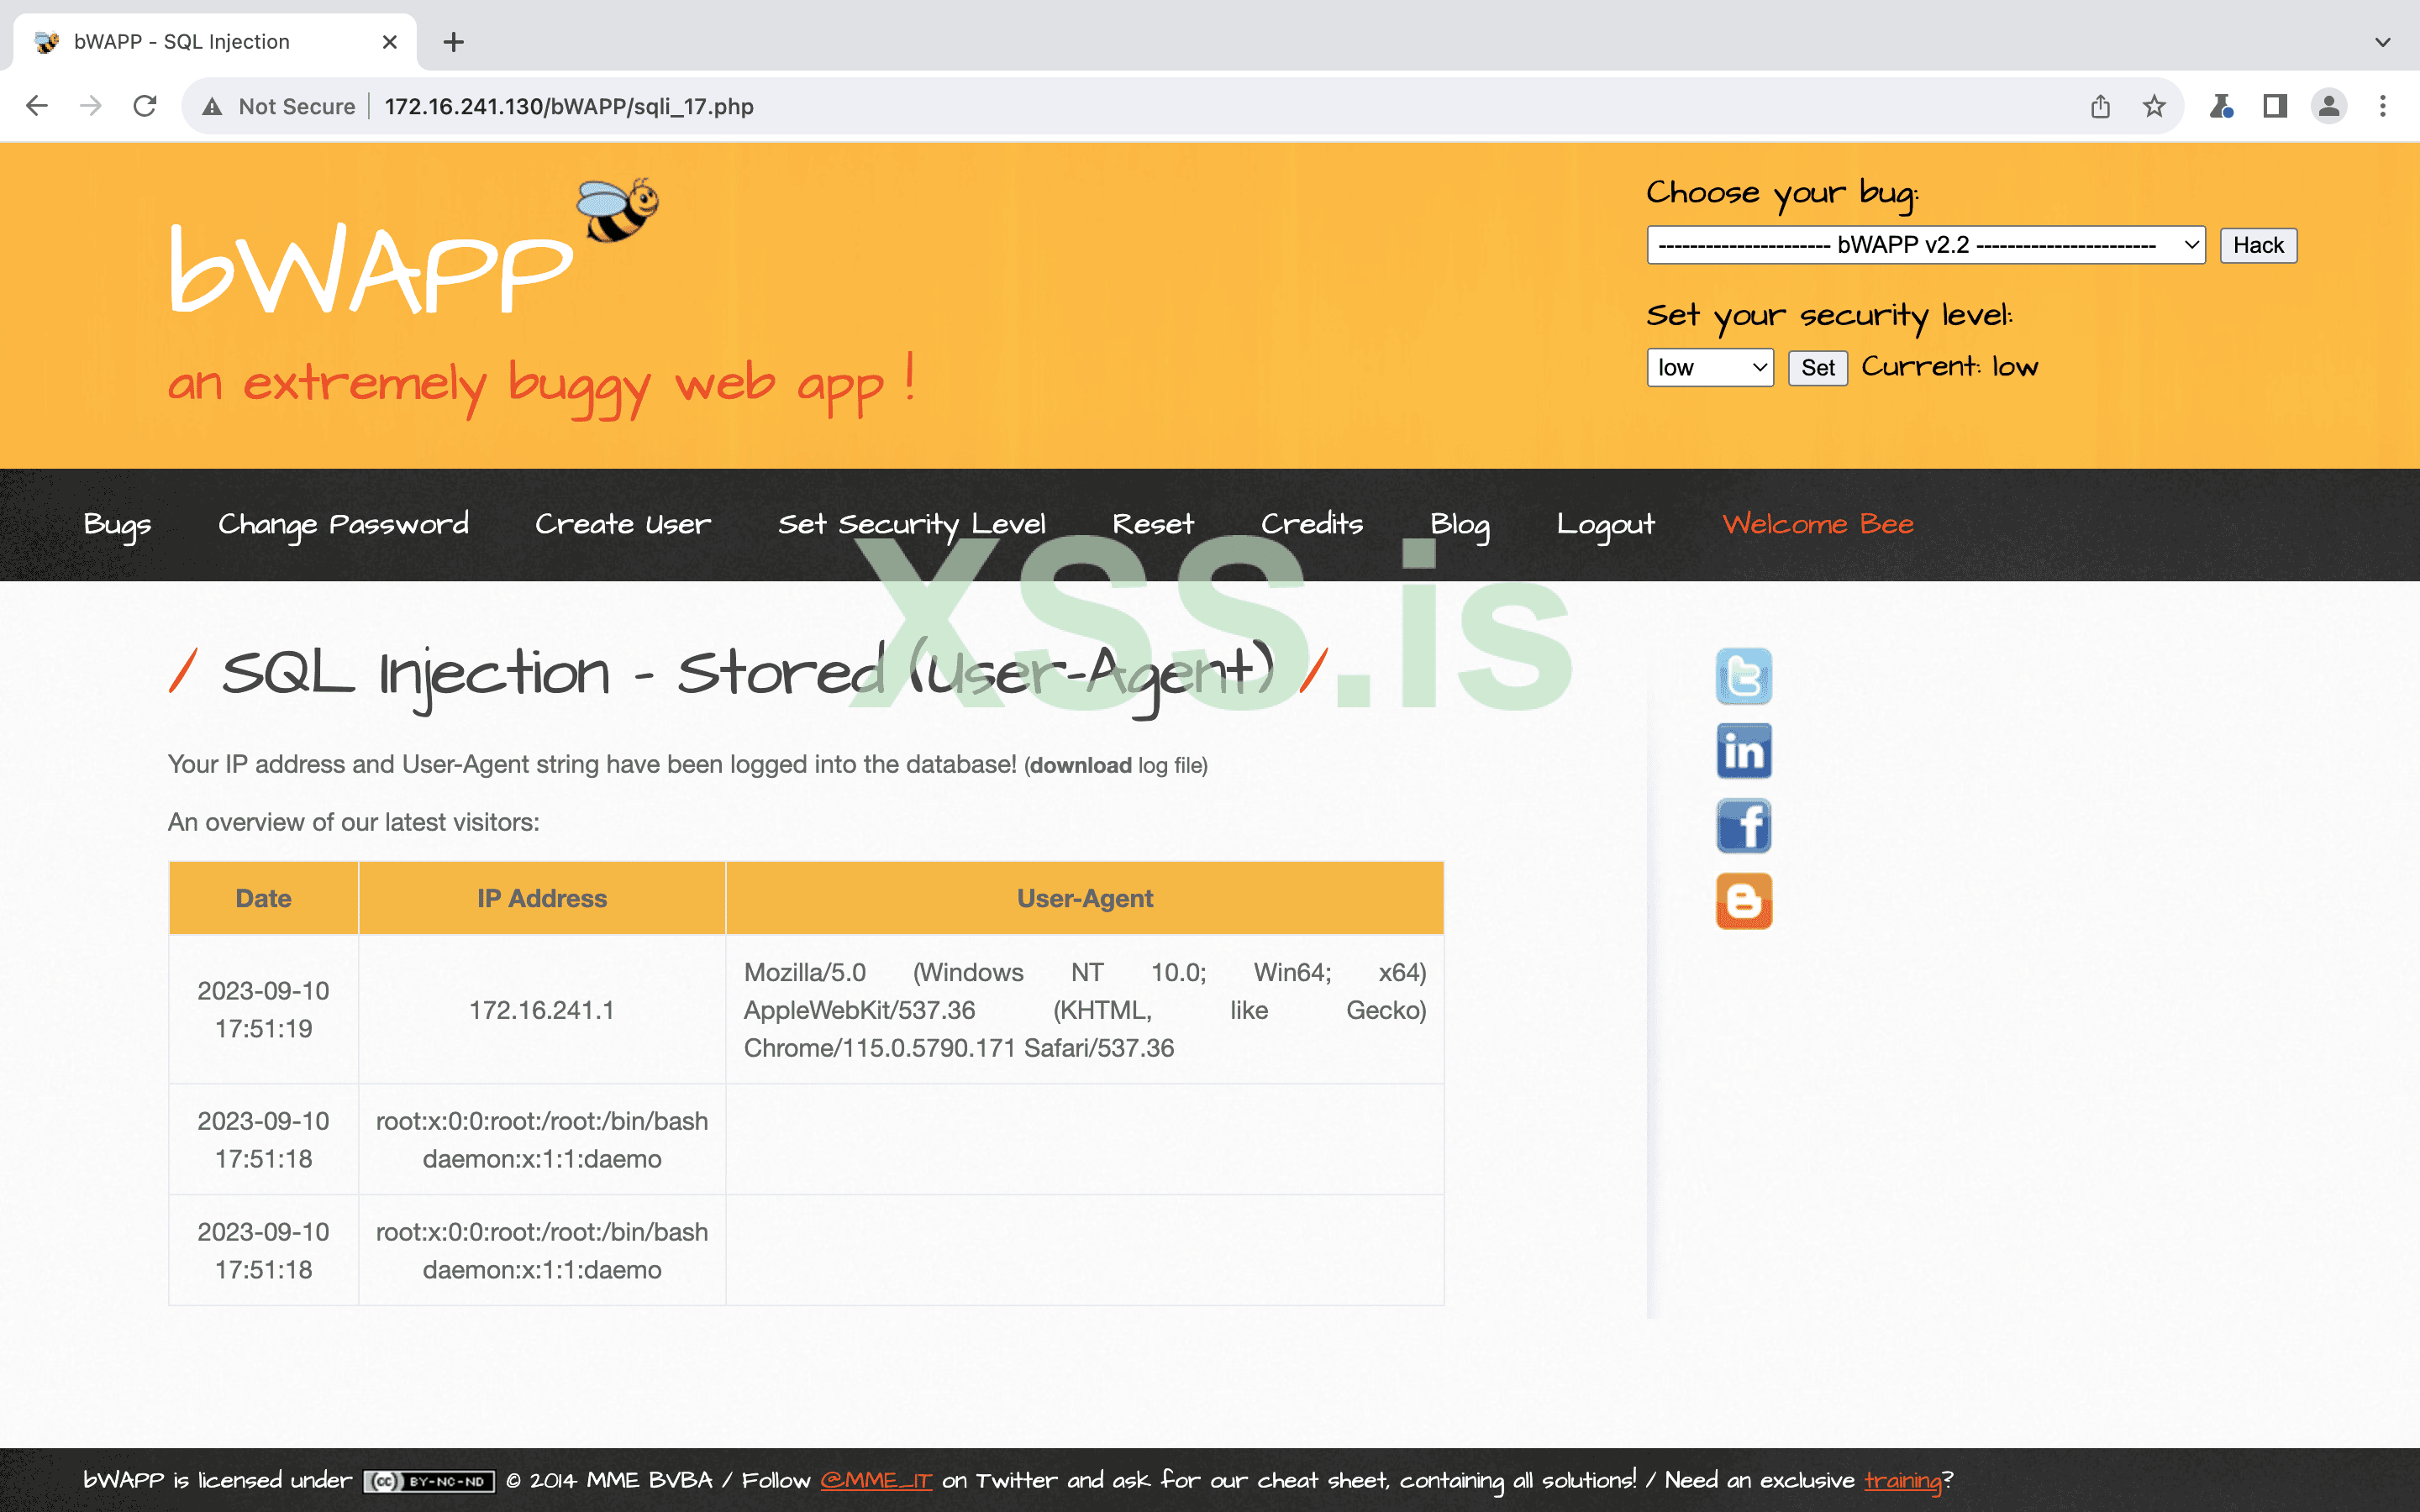Open the Facebook social icon
This screenshot has width=2420, height=1512.
[x=1743, y=826]
